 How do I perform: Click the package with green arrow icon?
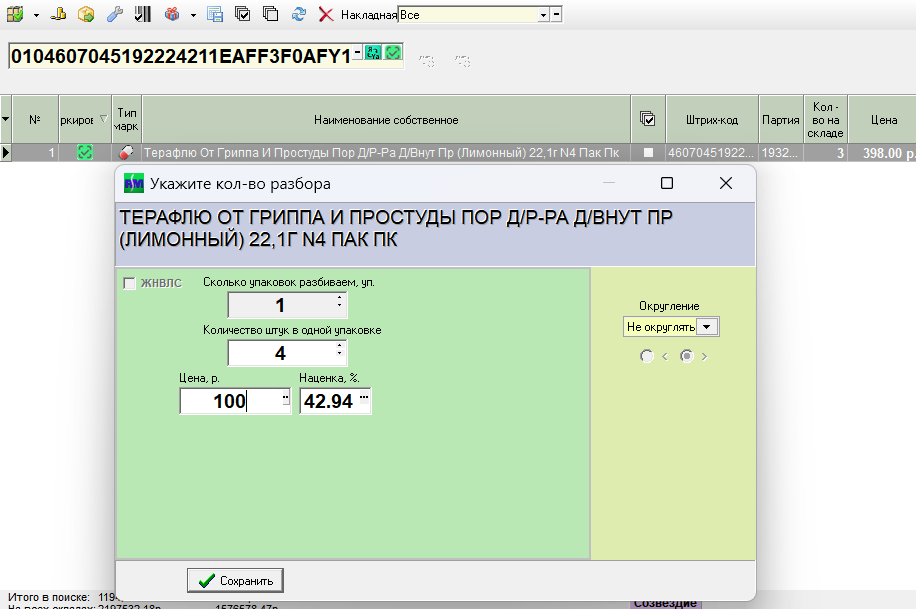coord(86,14)
